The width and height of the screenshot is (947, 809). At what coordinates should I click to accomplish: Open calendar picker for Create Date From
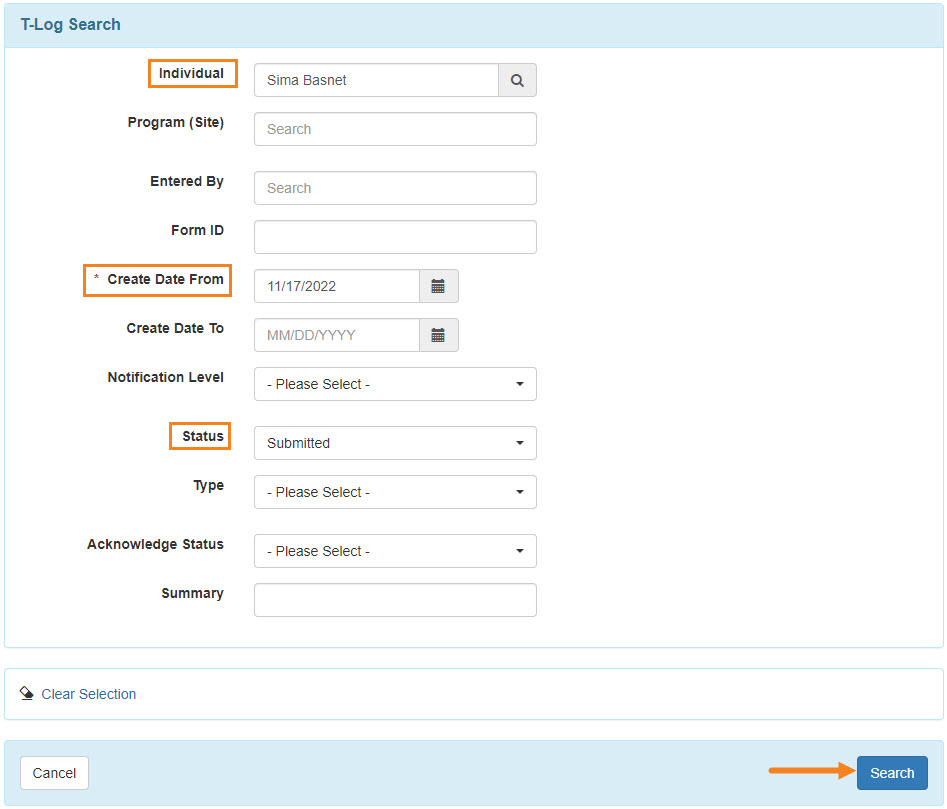(x=438, y=286)
